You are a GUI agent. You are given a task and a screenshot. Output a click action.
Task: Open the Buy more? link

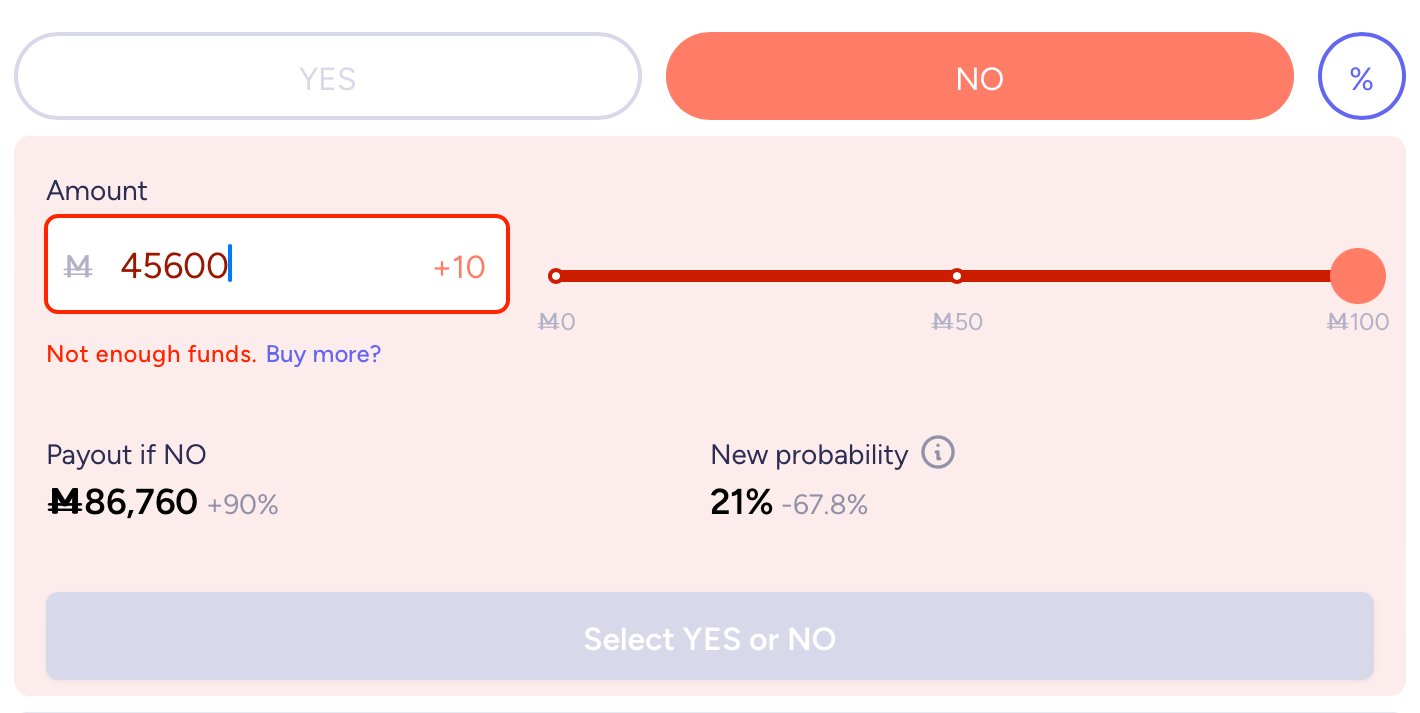pos(323,354)
